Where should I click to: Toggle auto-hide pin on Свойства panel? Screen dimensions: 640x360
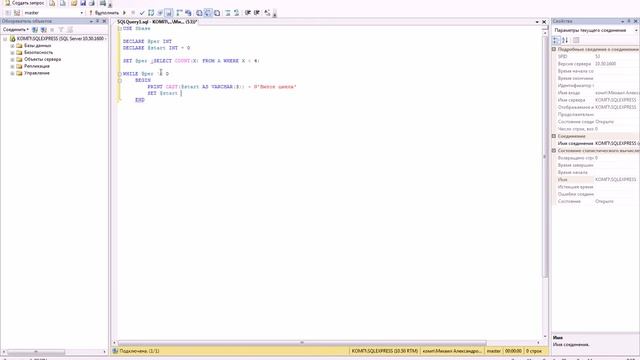pos(629,21)
